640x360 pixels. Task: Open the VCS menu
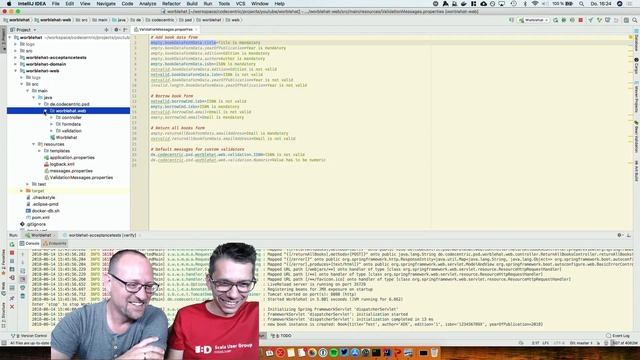click(x=240, y=4)
